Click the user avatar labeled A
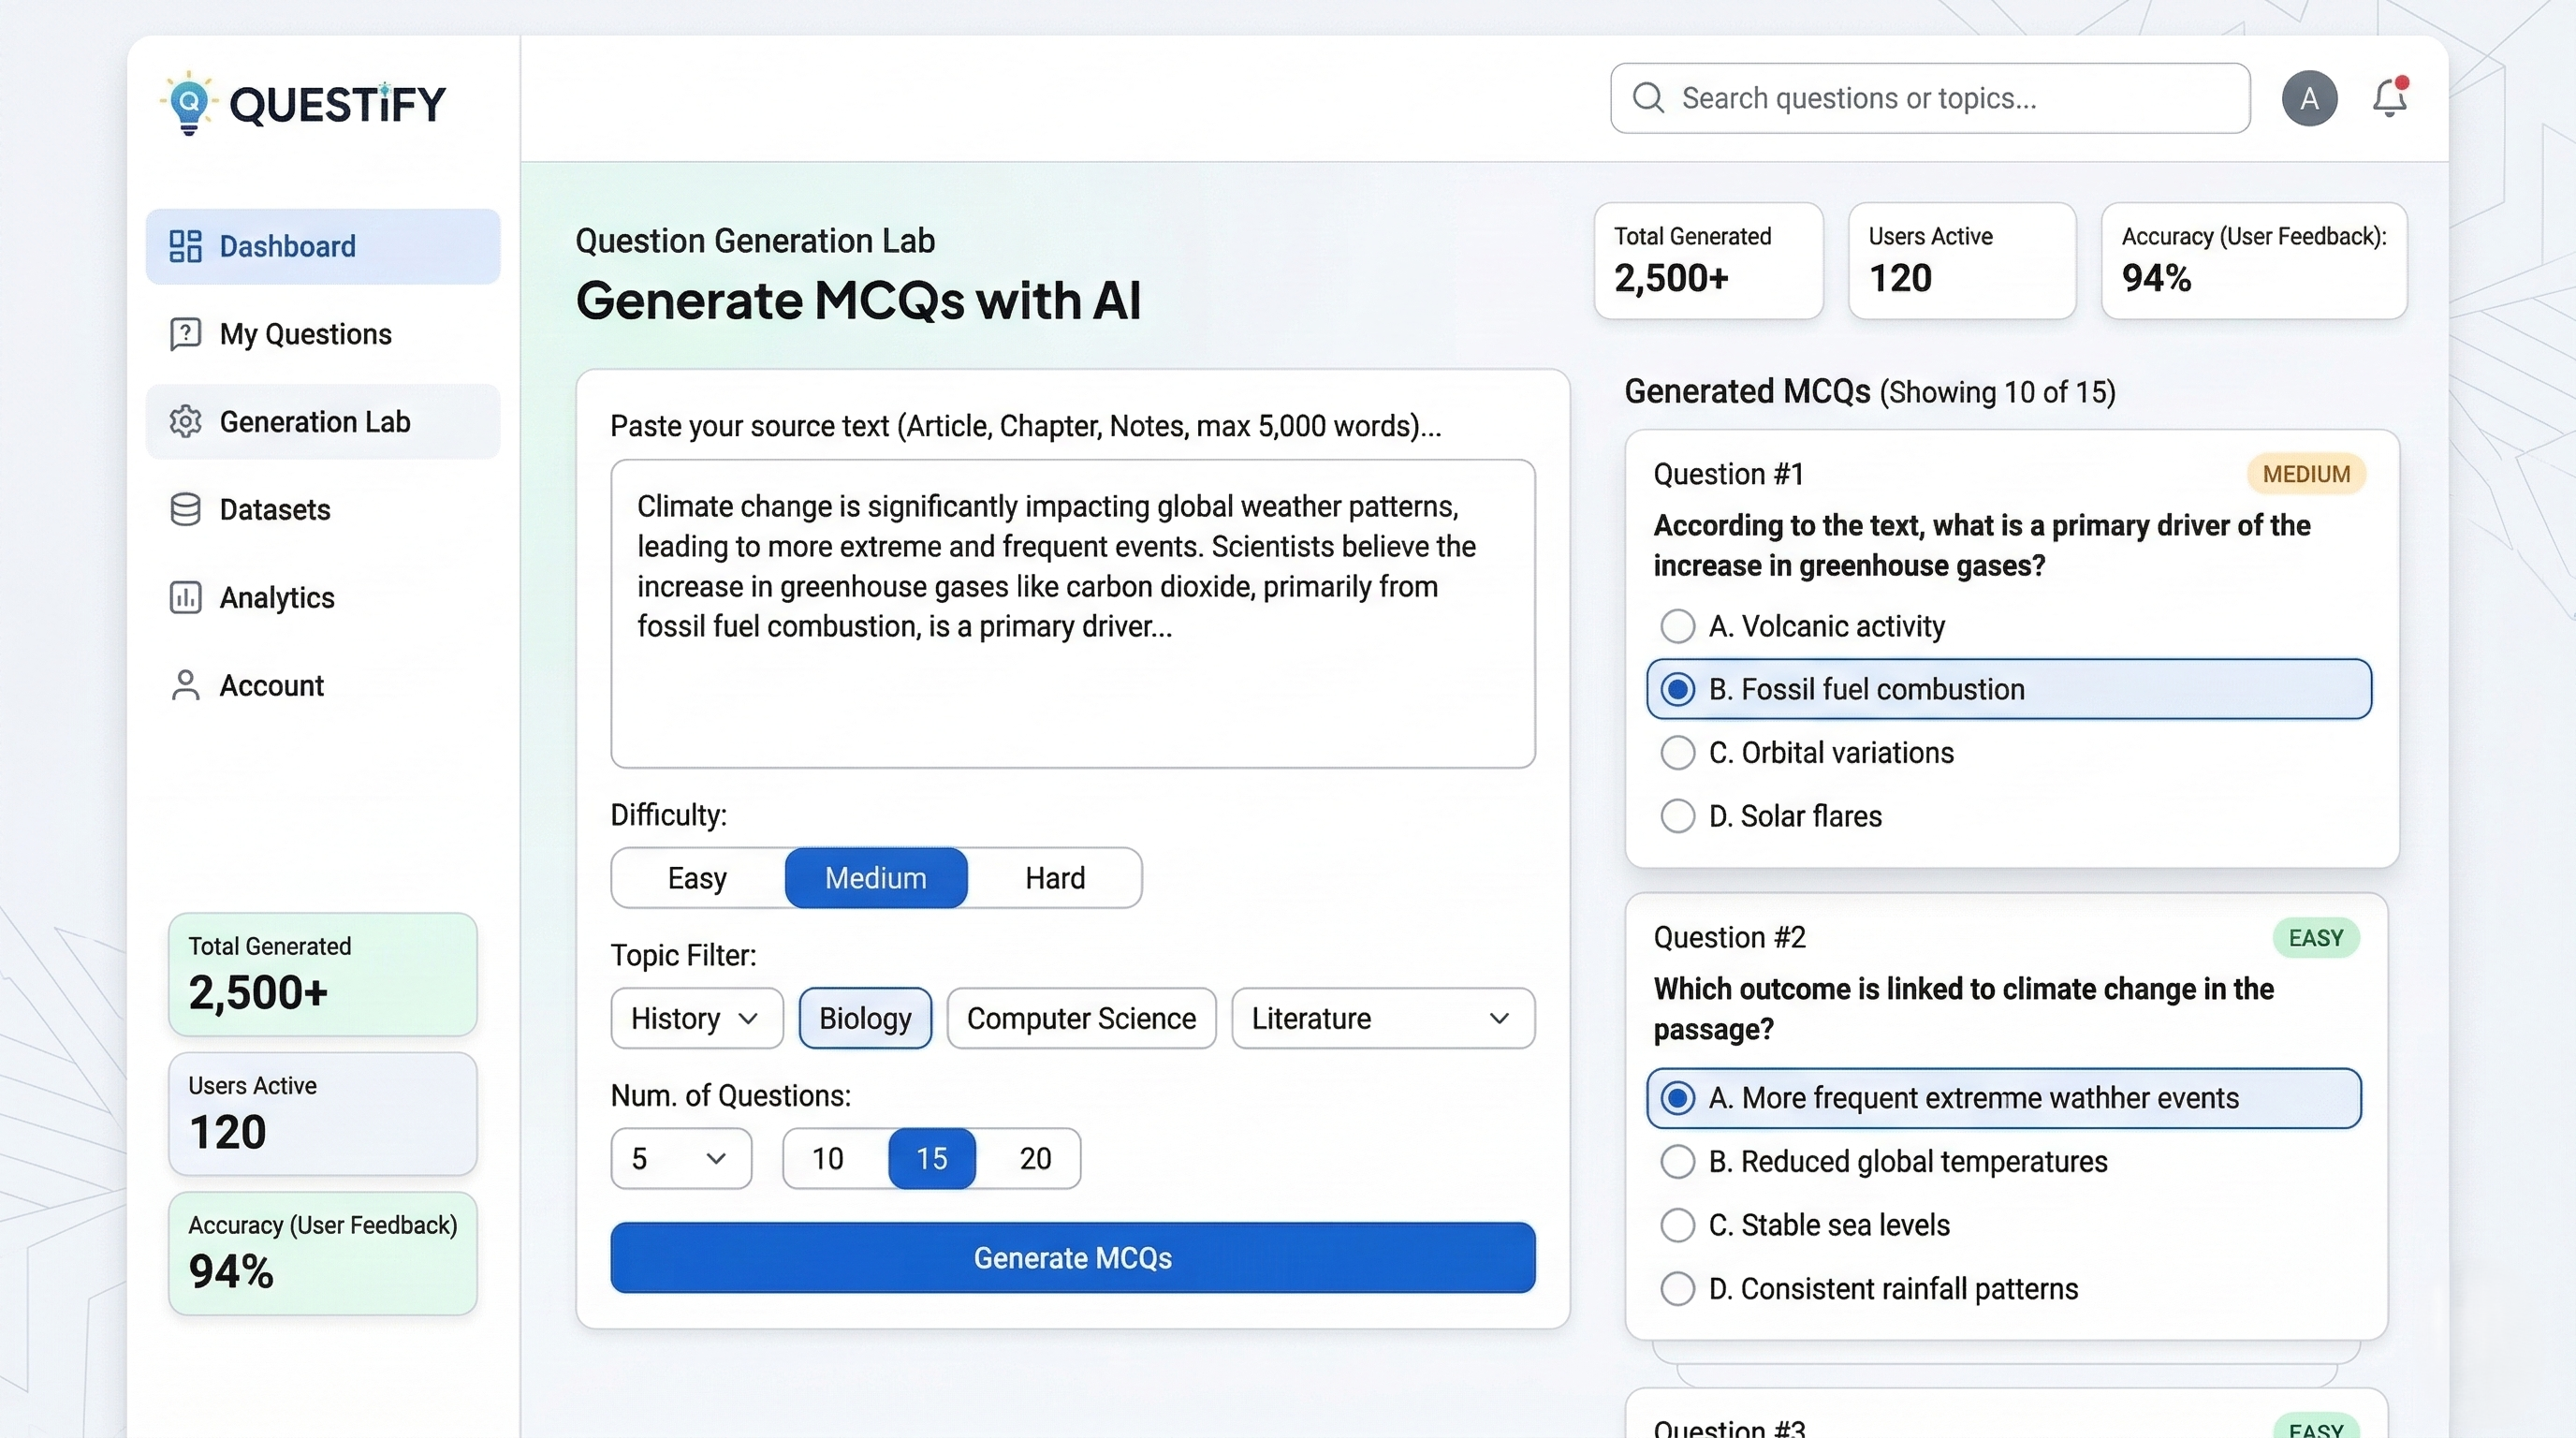This screenshot has height=1438, width=2576. (2308, 98)
